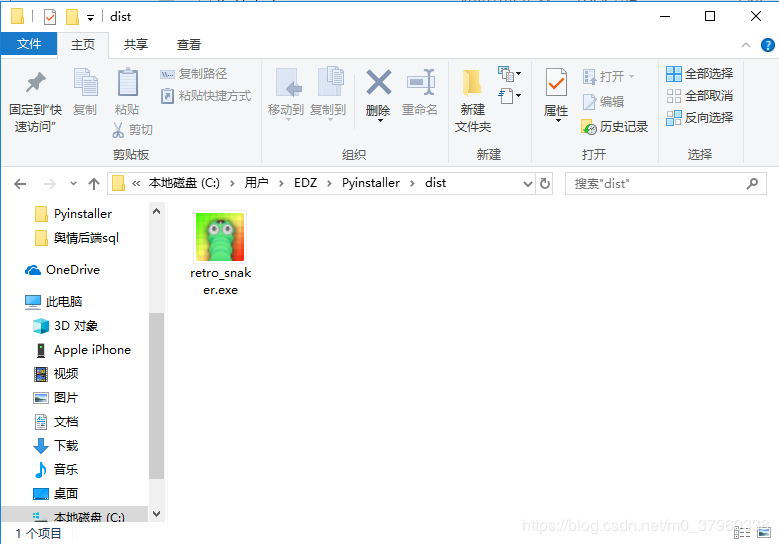Screen dimensions: 779x544
Task: Open Music (音乐) folder
Action: [x=56, y=469]
